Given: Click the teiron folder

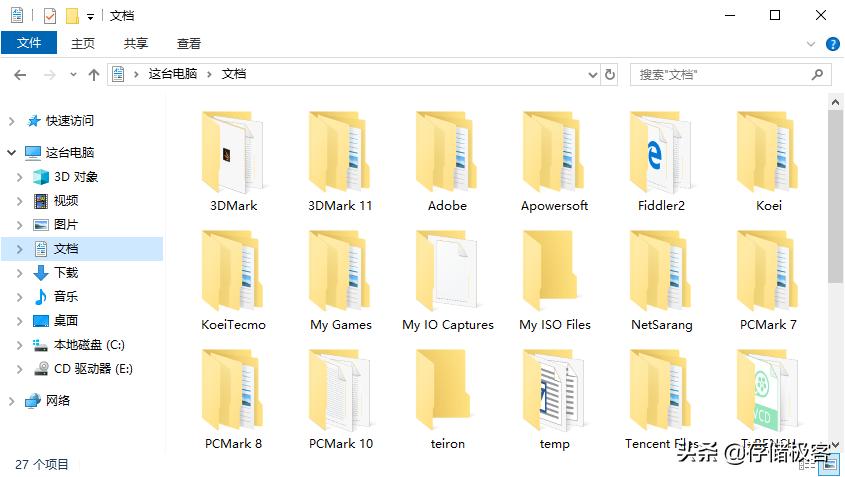Looking at the screenshot, I should (447, 400).
